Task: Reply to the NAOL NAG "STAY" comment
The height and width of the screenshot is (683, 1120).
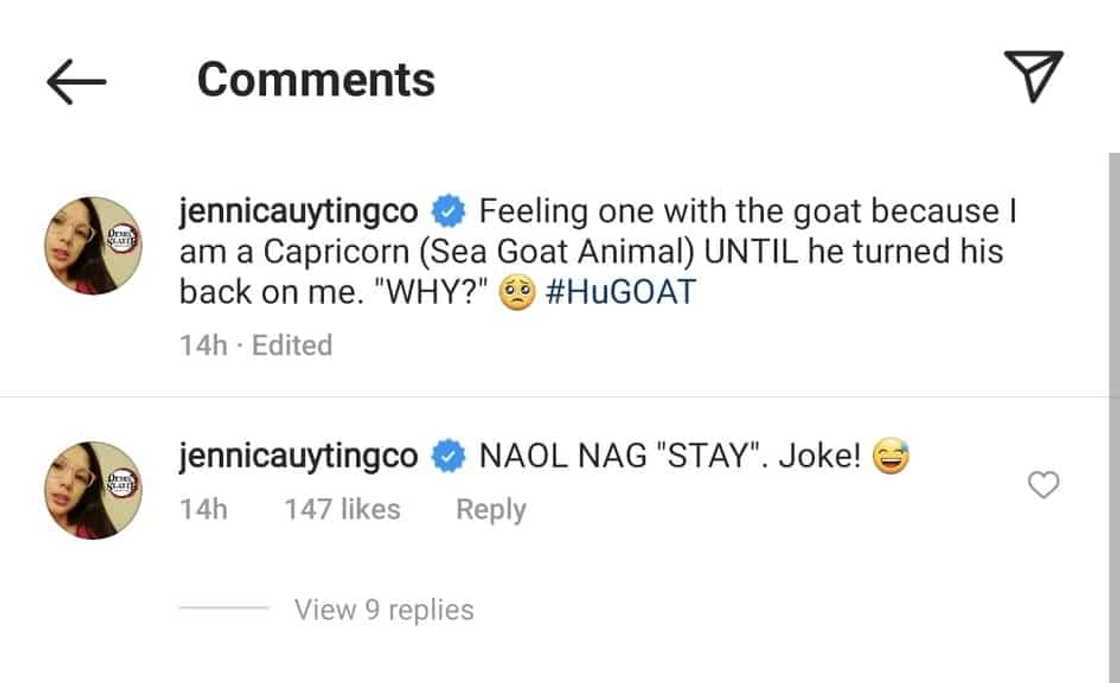Action: (490, 510)
